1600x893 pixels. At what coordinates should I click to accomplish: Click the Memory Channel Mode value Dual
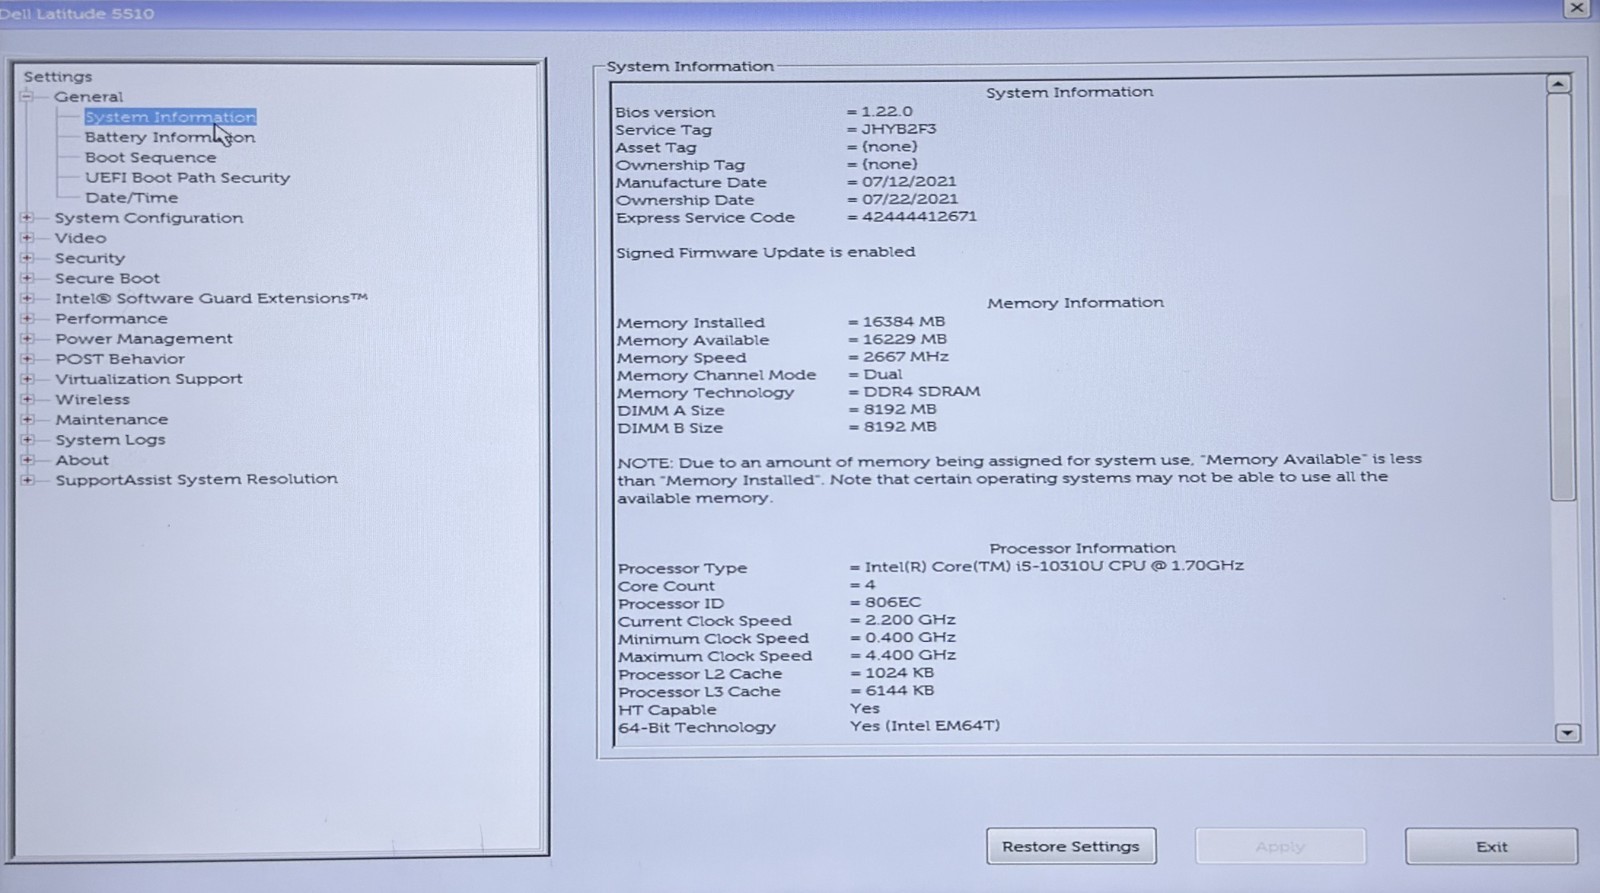pos(882,374)
